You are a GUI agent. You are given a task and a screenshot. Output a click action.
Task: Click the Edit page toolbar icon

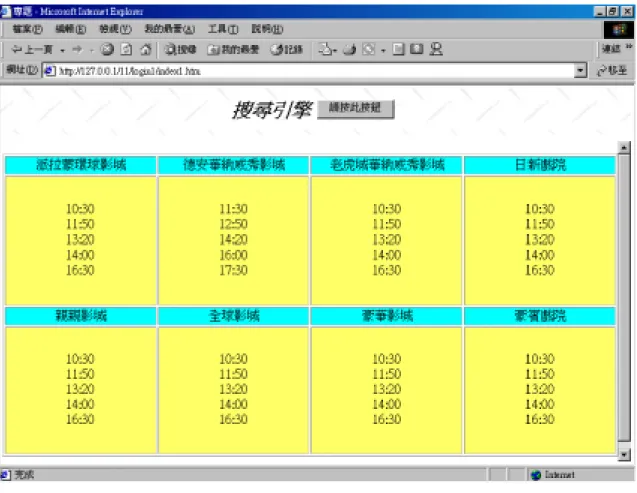[x=368, y=50]
